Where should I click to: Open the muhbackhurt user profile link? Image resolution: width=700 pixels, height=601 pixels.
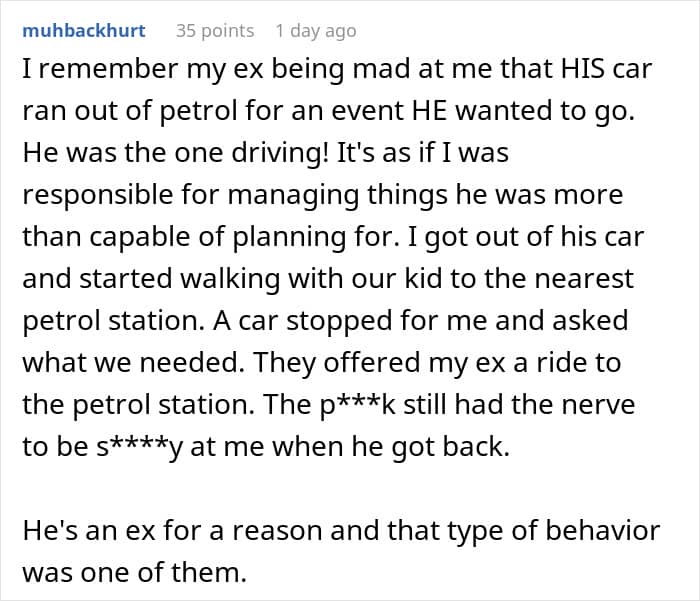[83, 31]
